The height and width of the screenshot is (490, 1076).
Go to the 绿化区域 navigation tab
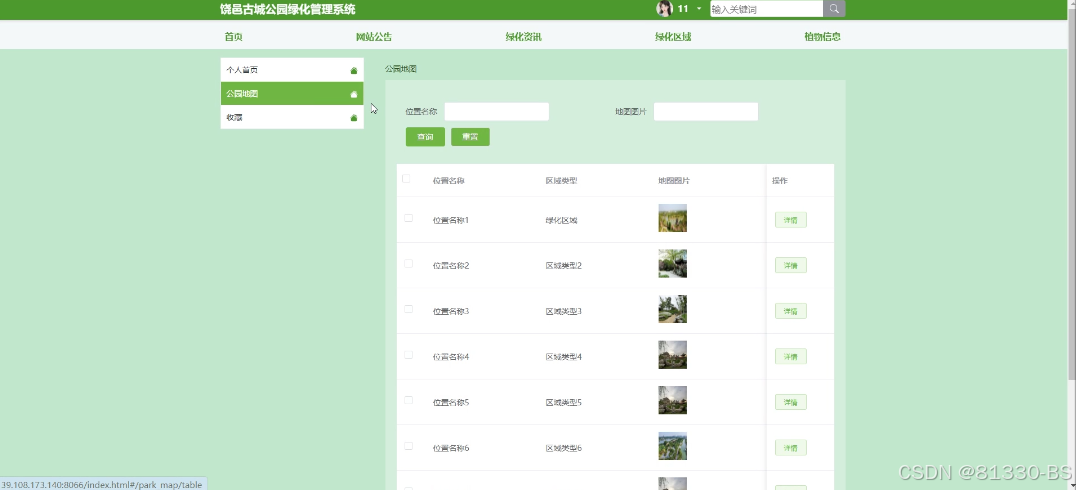click(672, 37)
